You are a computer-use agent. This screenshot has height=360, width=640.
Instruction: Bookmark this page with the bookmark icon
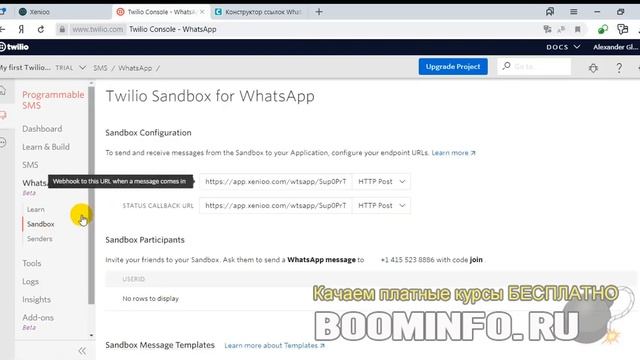tap(578, 29)
